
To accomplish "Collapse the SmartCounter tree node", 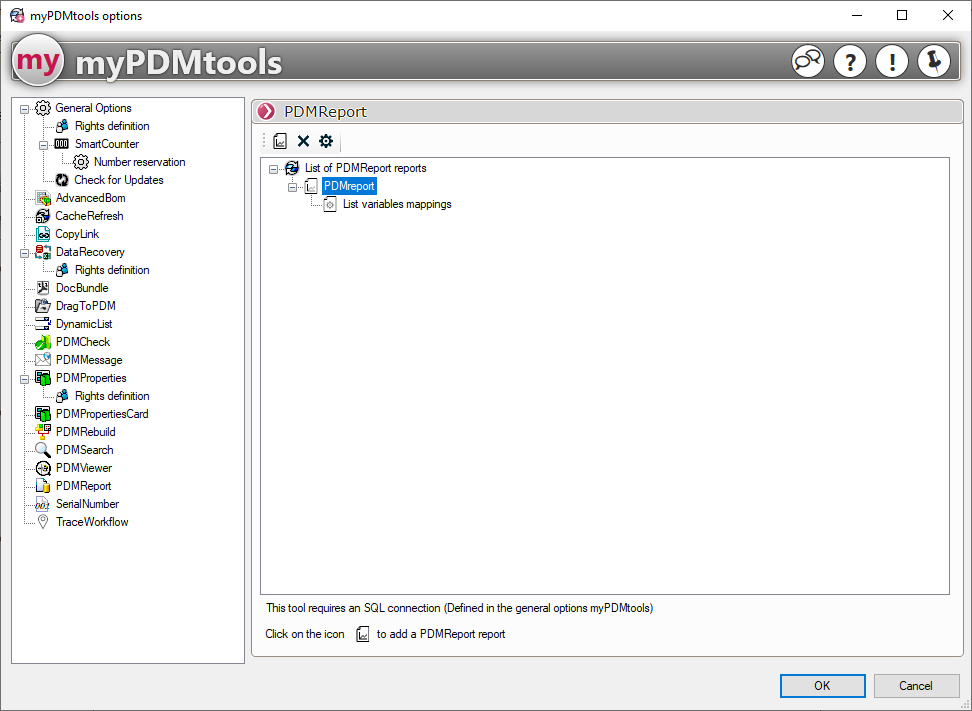I will click(x=44, y=145).
